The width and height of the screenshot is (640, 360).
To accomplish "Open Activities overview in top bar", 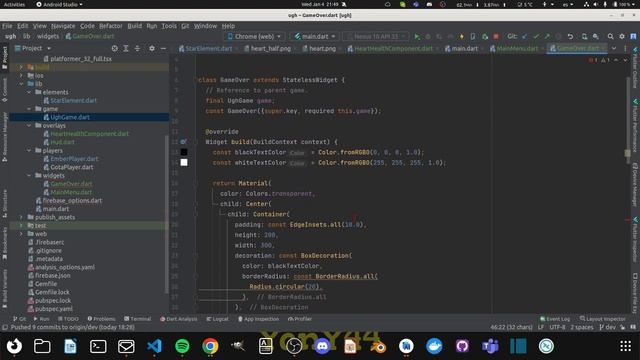I will pos(14,4).
